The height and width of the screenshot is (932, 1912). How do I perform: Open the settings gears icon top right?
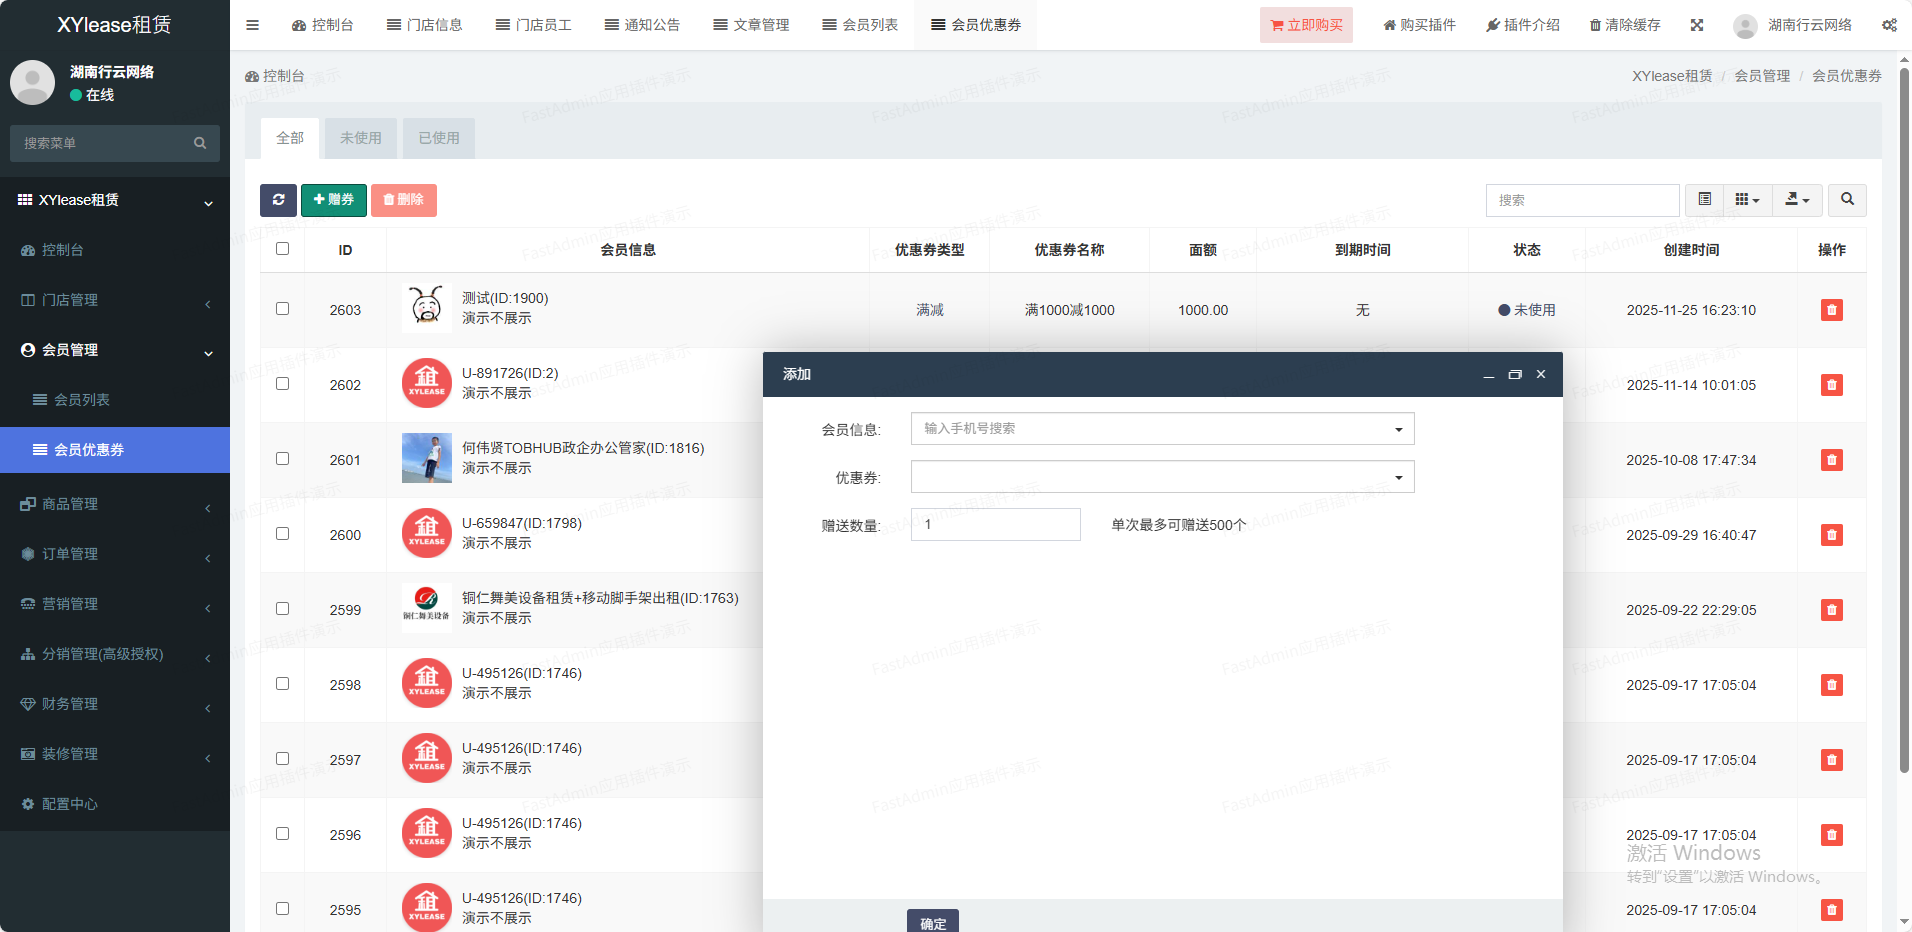point(1888,25)
